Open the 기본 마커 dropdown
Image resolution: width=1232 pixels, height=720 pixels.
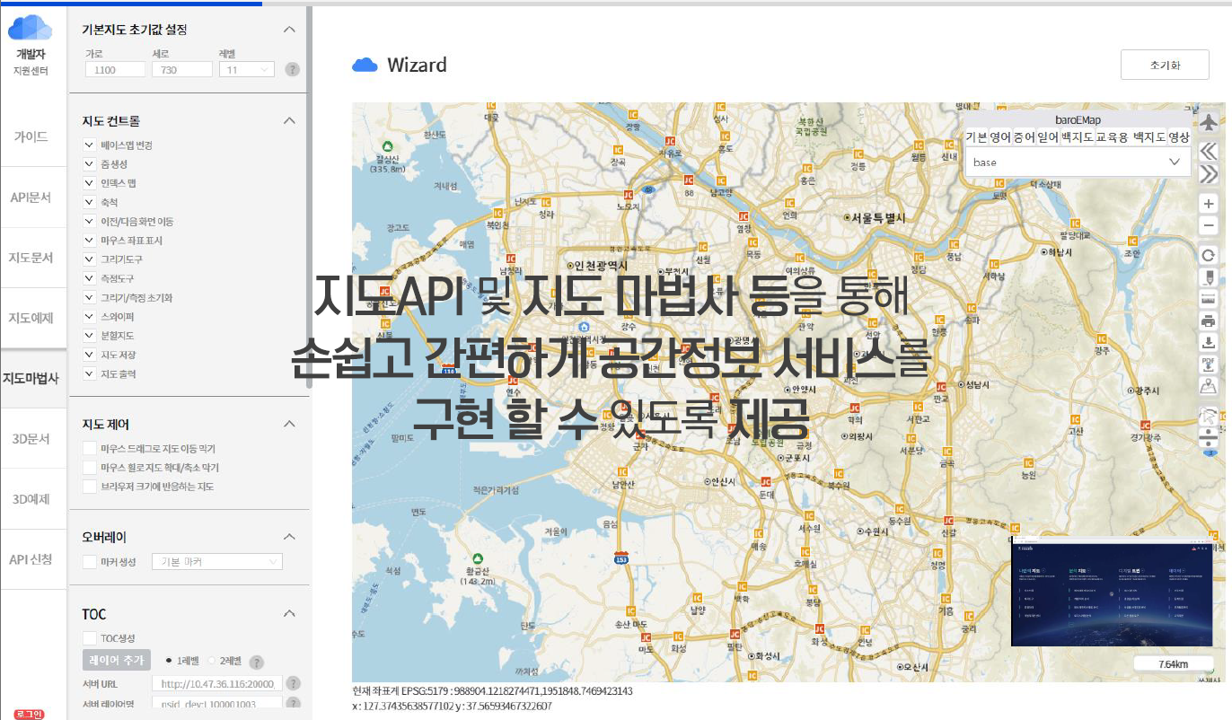[x=216, y=562]
